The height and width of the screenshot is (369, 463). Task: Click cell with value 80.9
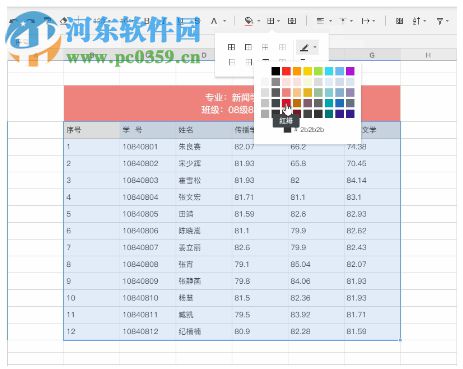tap(260, 331)
